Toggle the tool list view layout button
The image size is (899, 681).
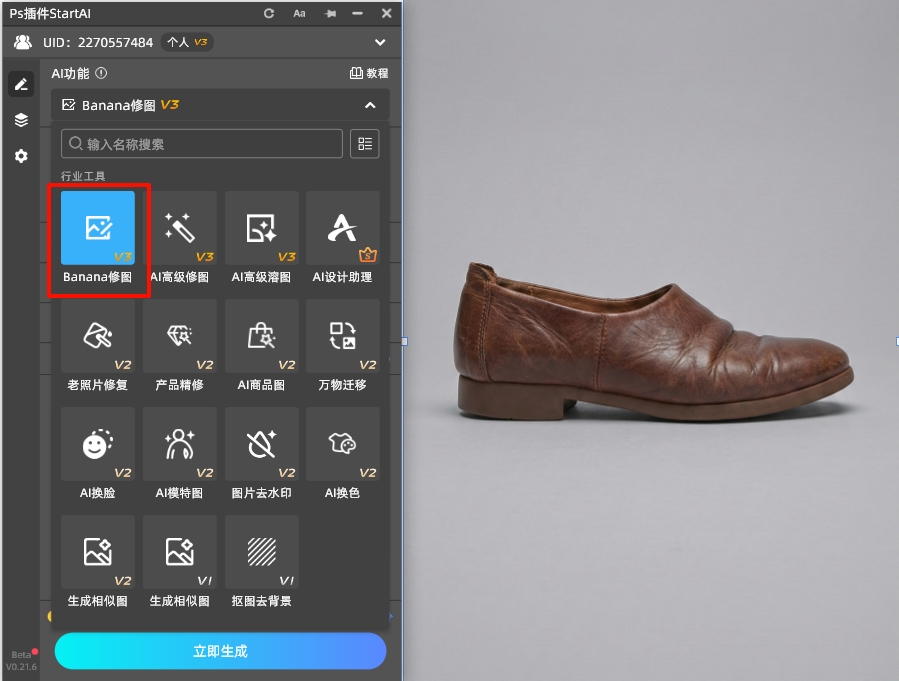[365, 144]
